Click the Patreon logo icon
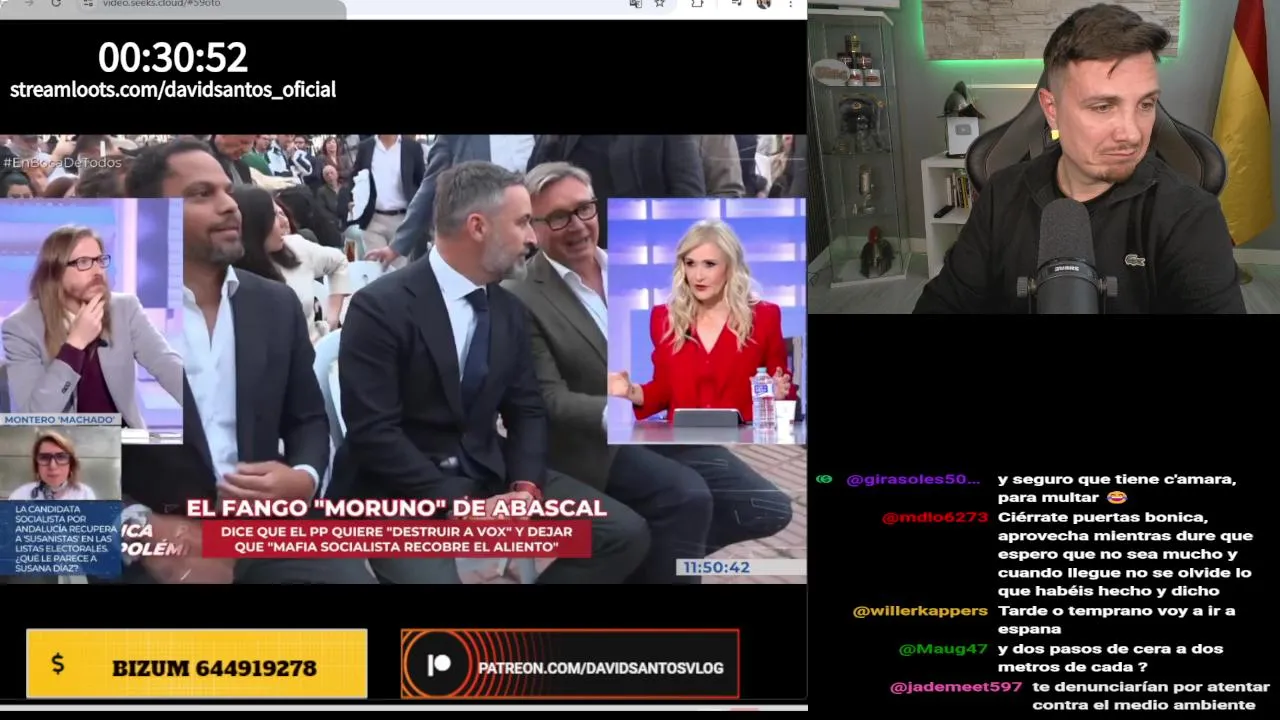 pyautogui.click(x=438, y=665)
